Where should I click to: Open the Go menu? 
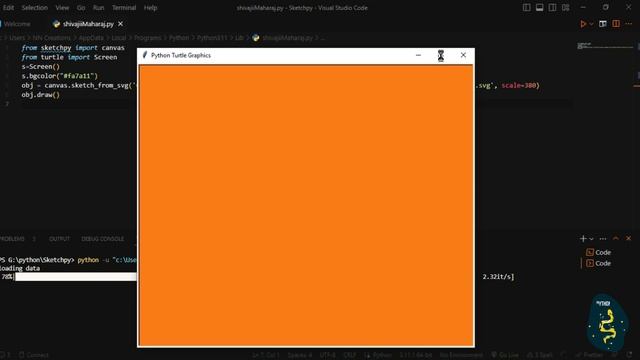81,8
